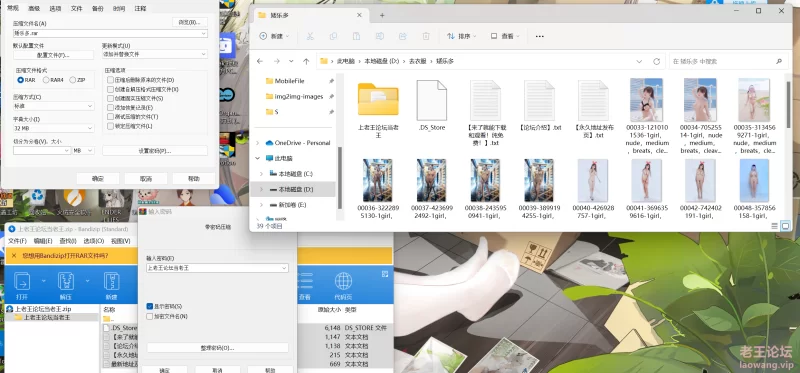800x373 pixels.
Task: Open Bandizip 选项(O) menu
Action: (93, 241)
